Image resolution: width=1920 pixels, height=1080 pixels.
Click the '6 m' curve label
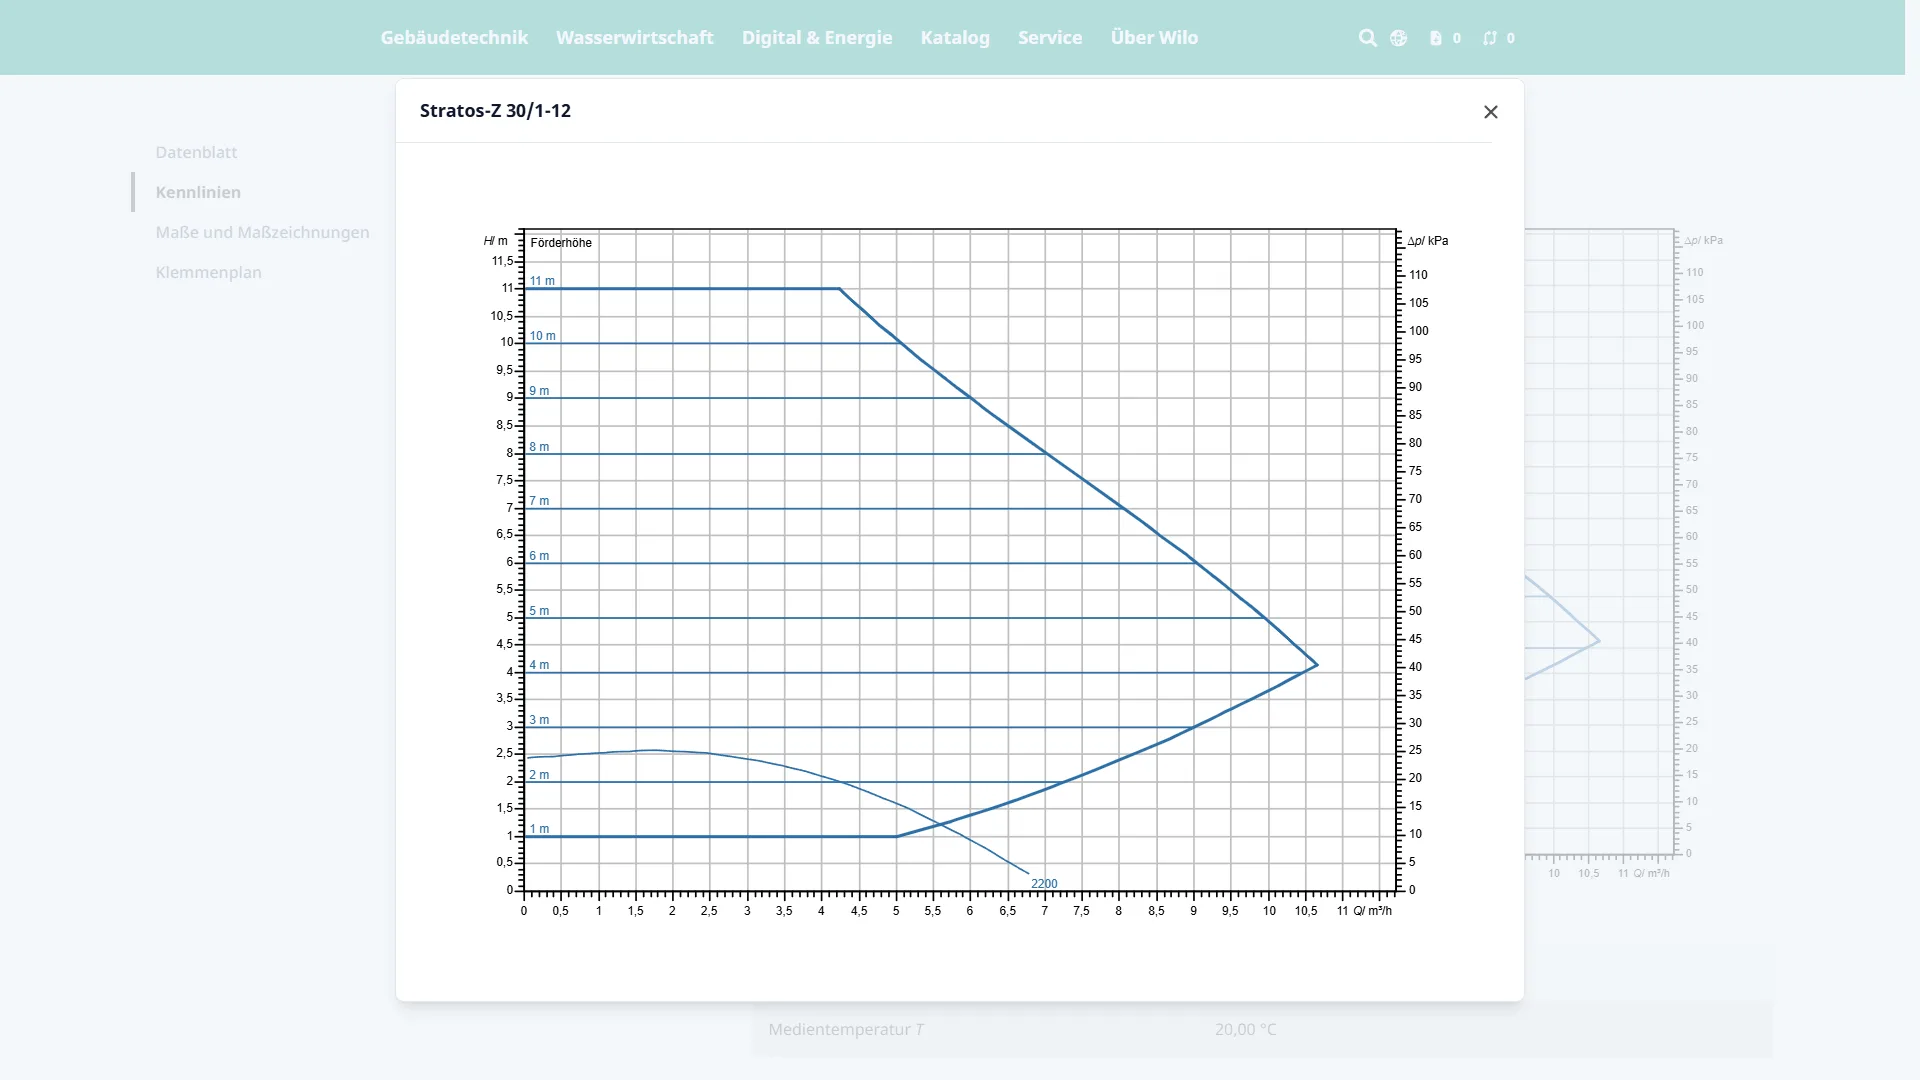(x=539, y=556)
